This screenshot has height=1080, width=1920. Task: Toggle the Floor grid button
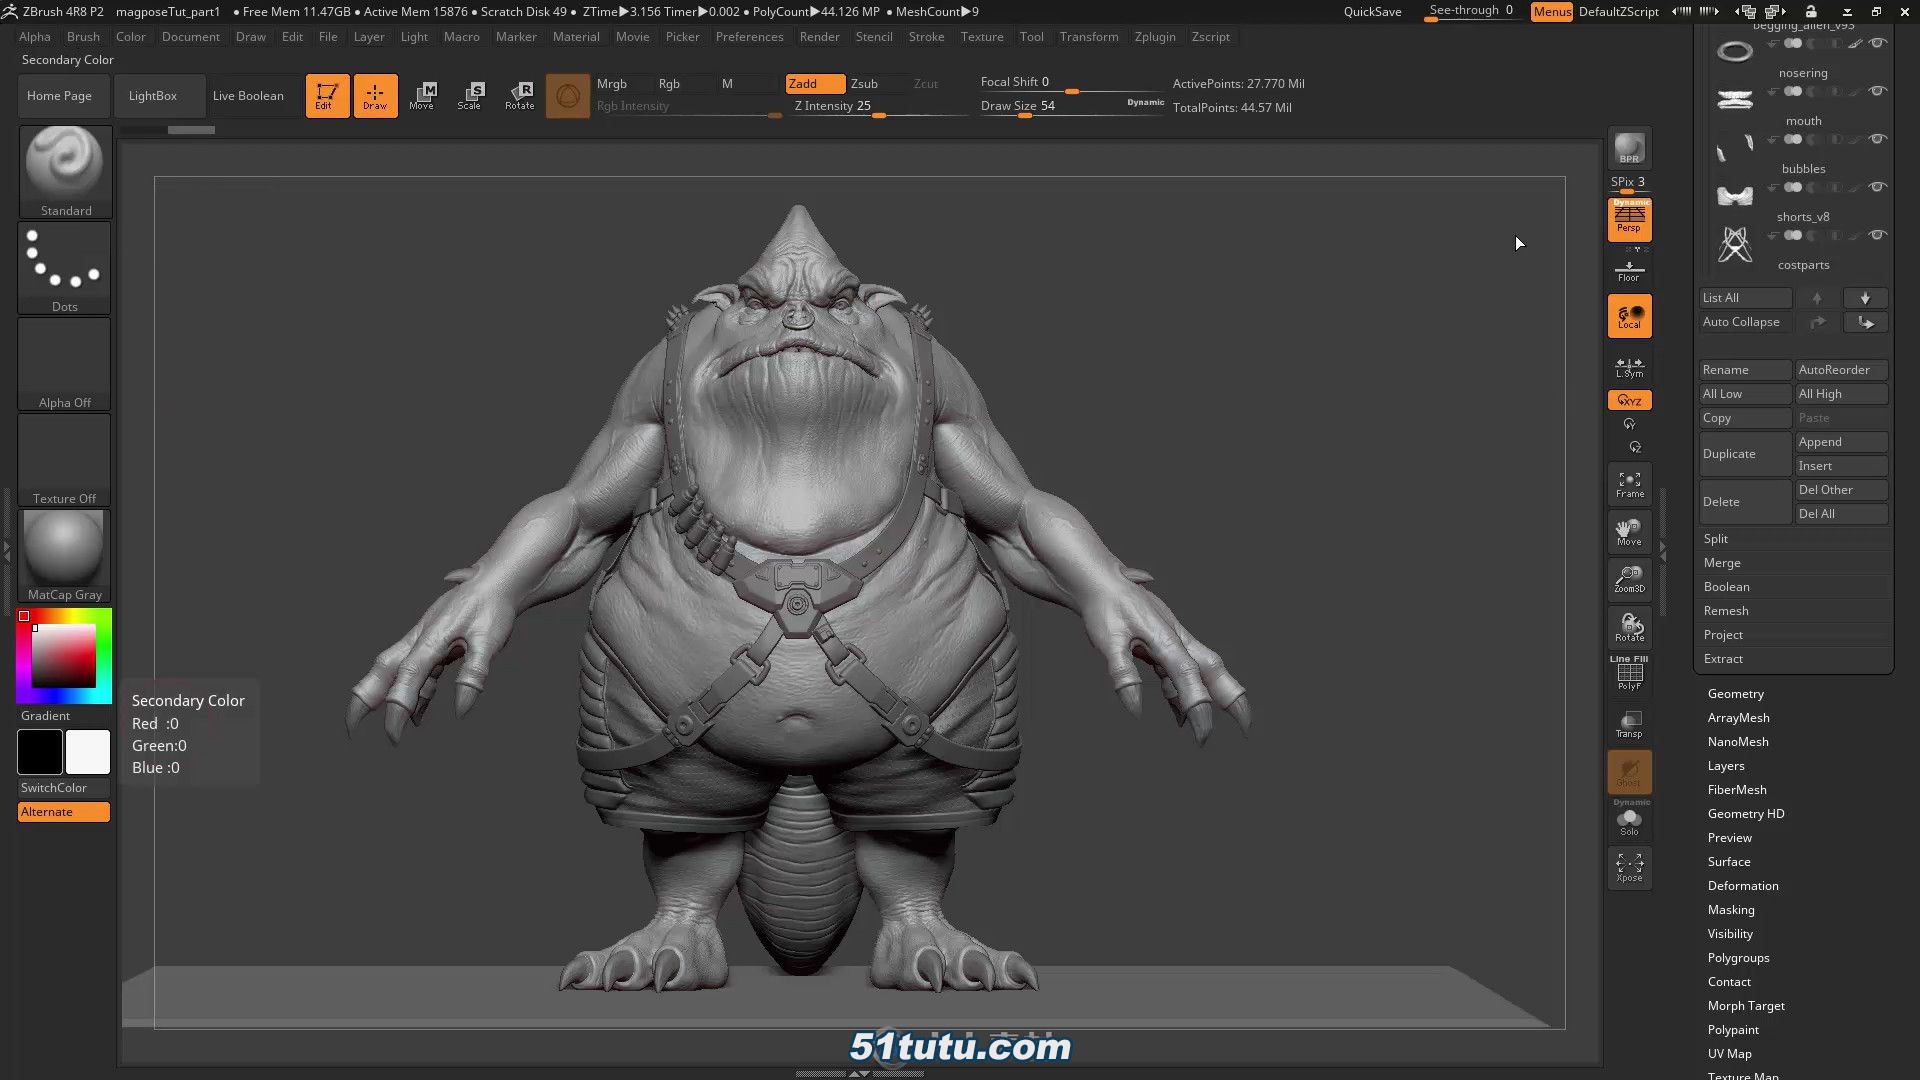(1629, 270)
